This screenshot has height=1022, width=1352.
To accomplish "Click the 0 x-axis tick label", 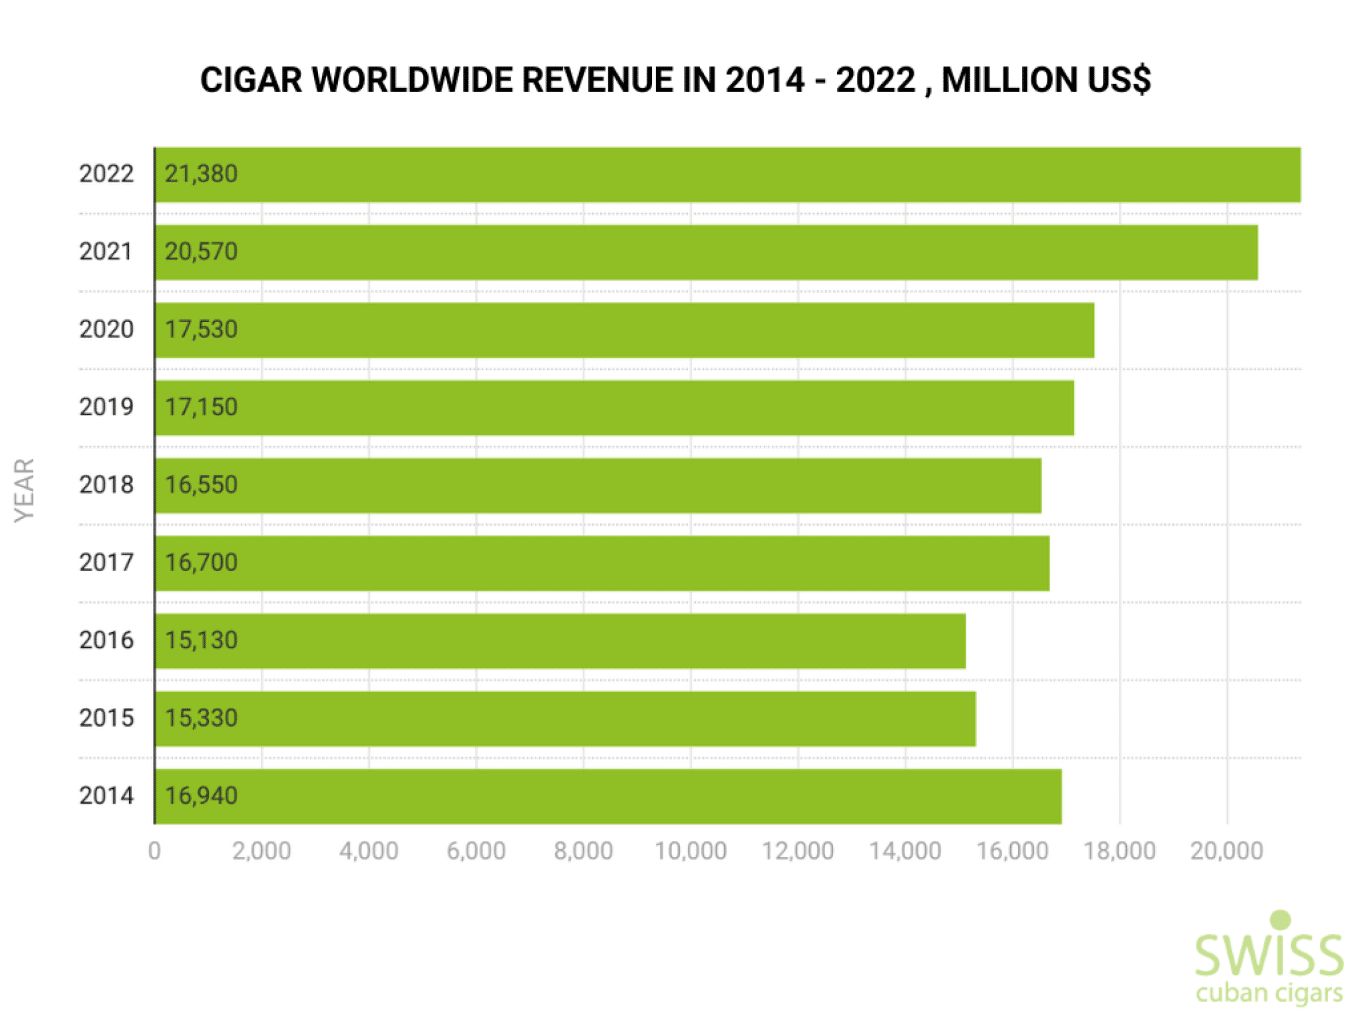I will coord(154,851).
